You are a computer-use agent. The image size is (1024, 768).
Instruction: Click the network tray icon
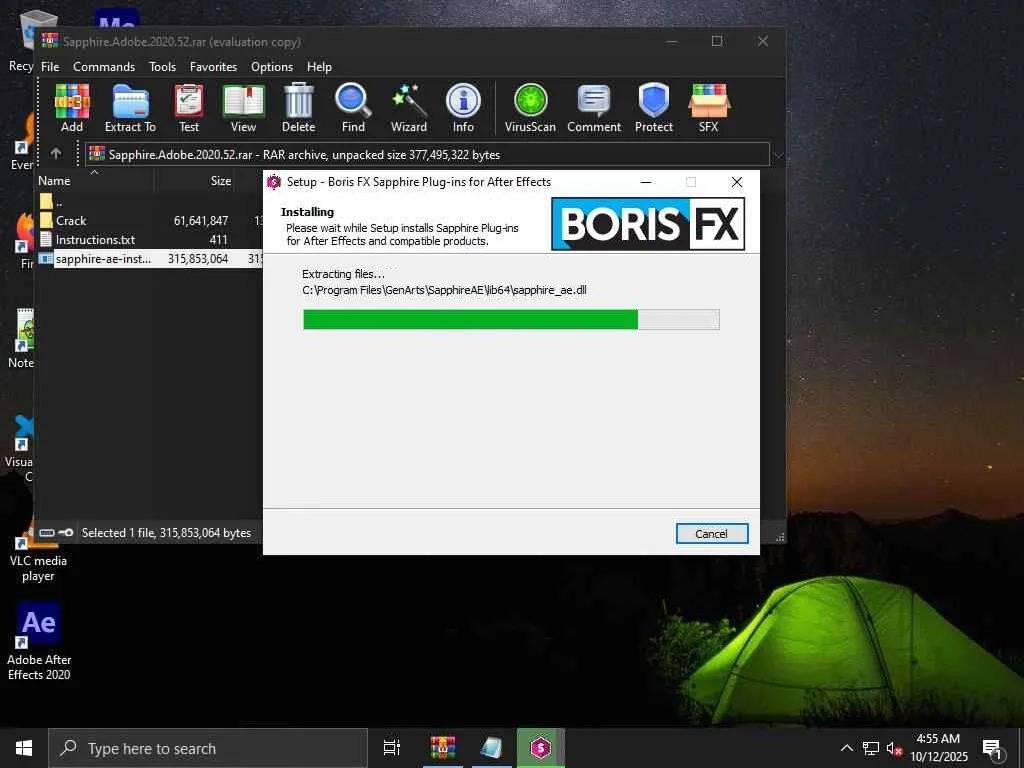tap(870, 748)
